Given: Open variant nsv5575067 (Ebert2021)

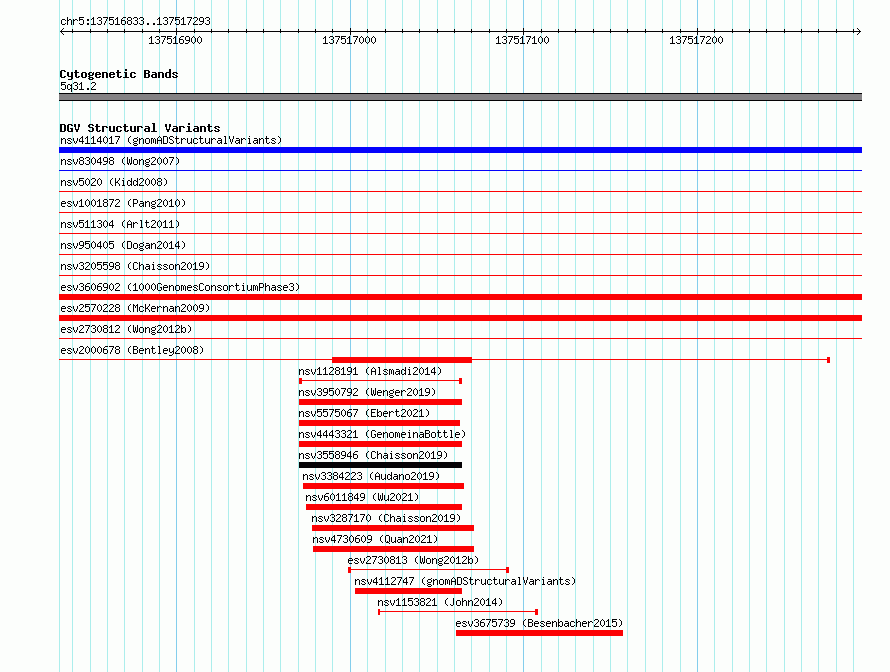Looking at the screenshot, I should (x=364, y=413).
